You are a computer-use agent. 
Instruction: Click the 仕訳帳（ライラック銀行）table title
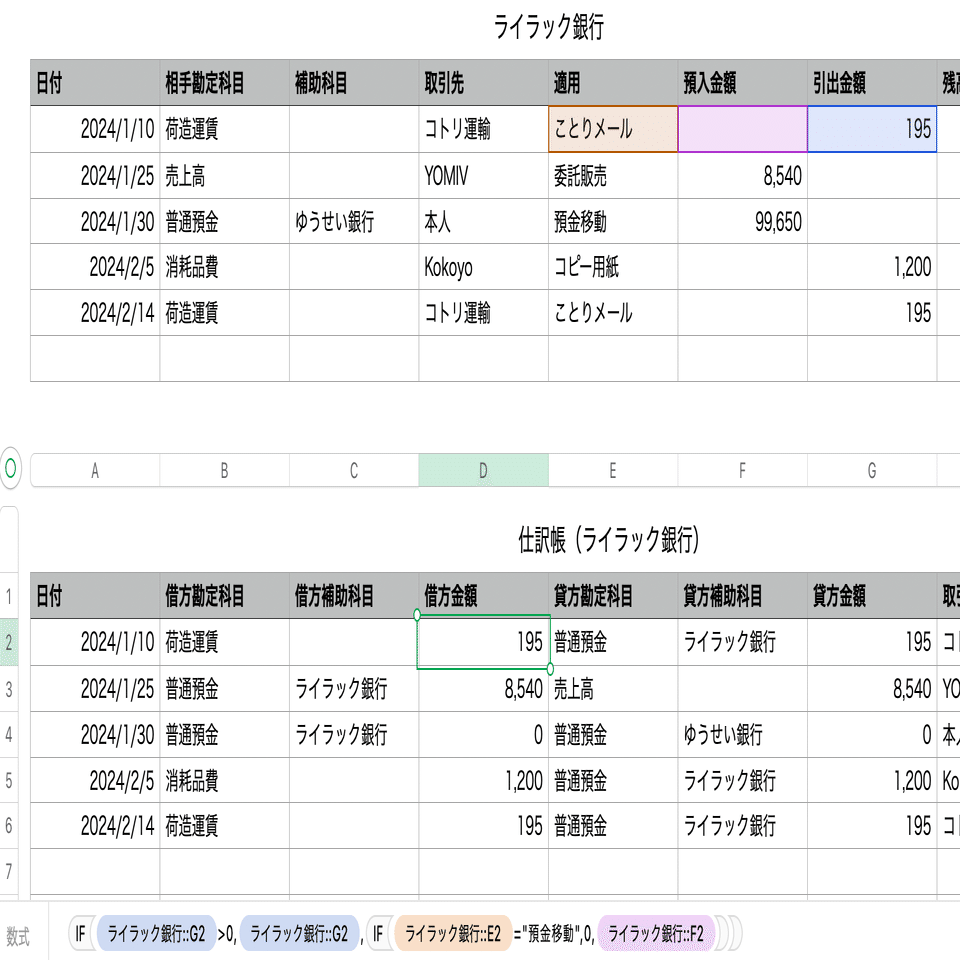(x=608, y=541)
